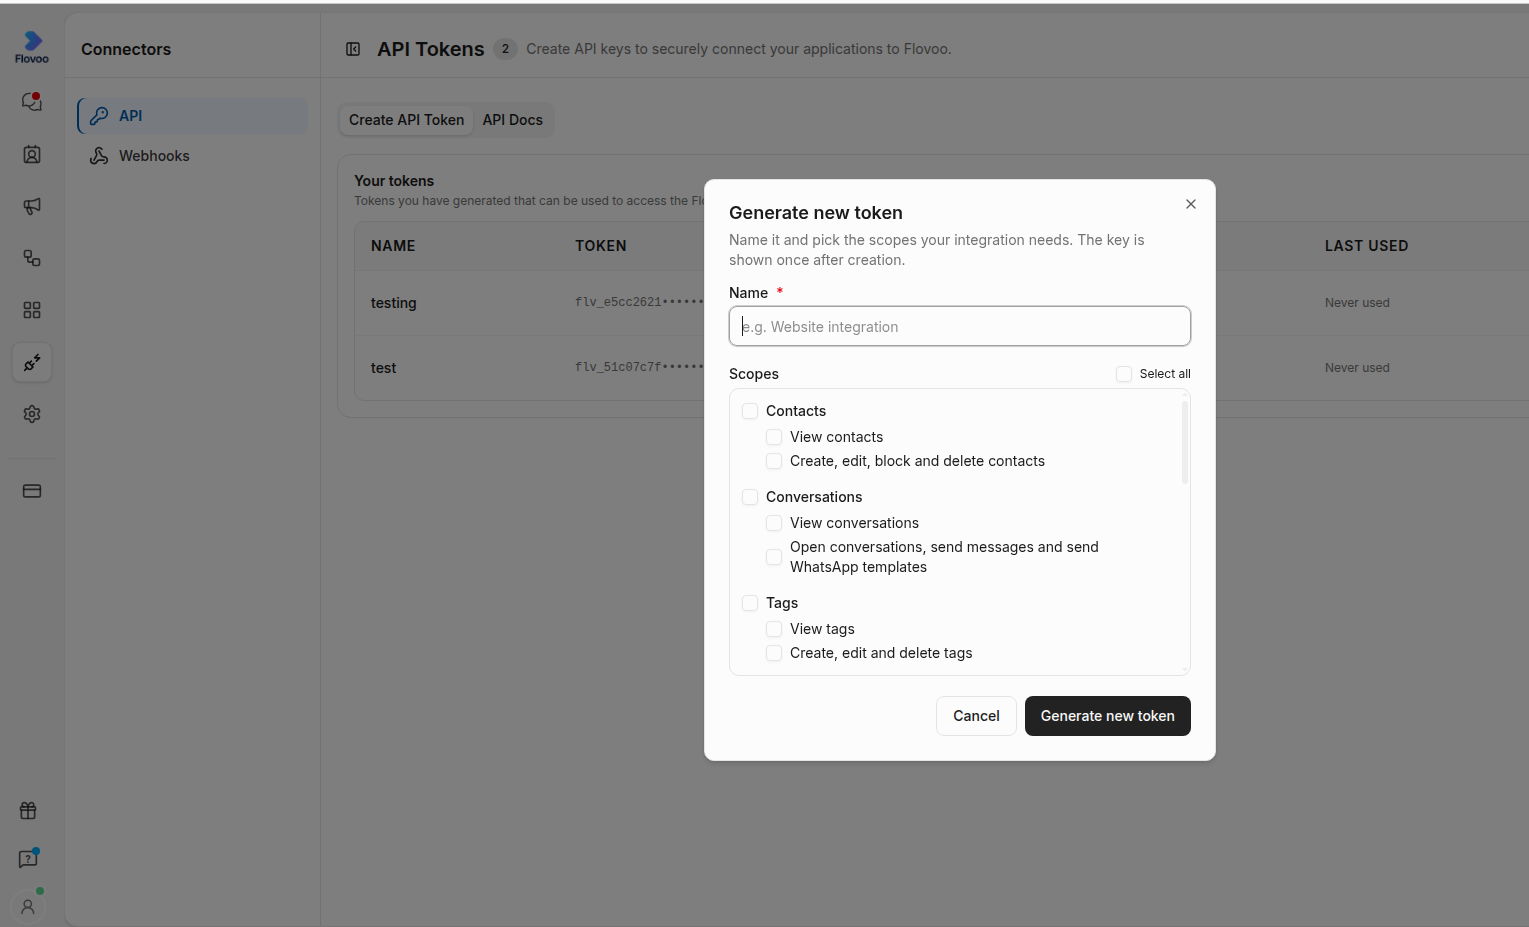The height and width of the screenshot is (927, 1529).
Task: Click the 'Your tokens' heading
Action: (394, 181)
